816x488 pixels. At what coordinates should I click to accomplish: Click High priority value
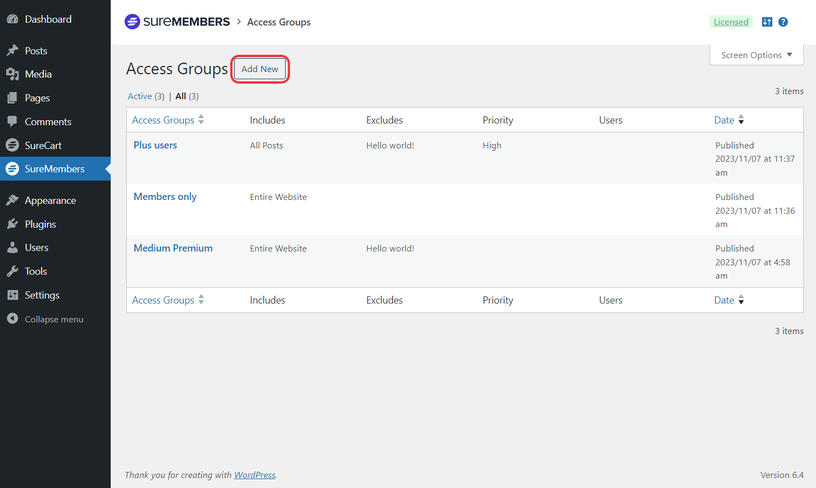(492, 145)
